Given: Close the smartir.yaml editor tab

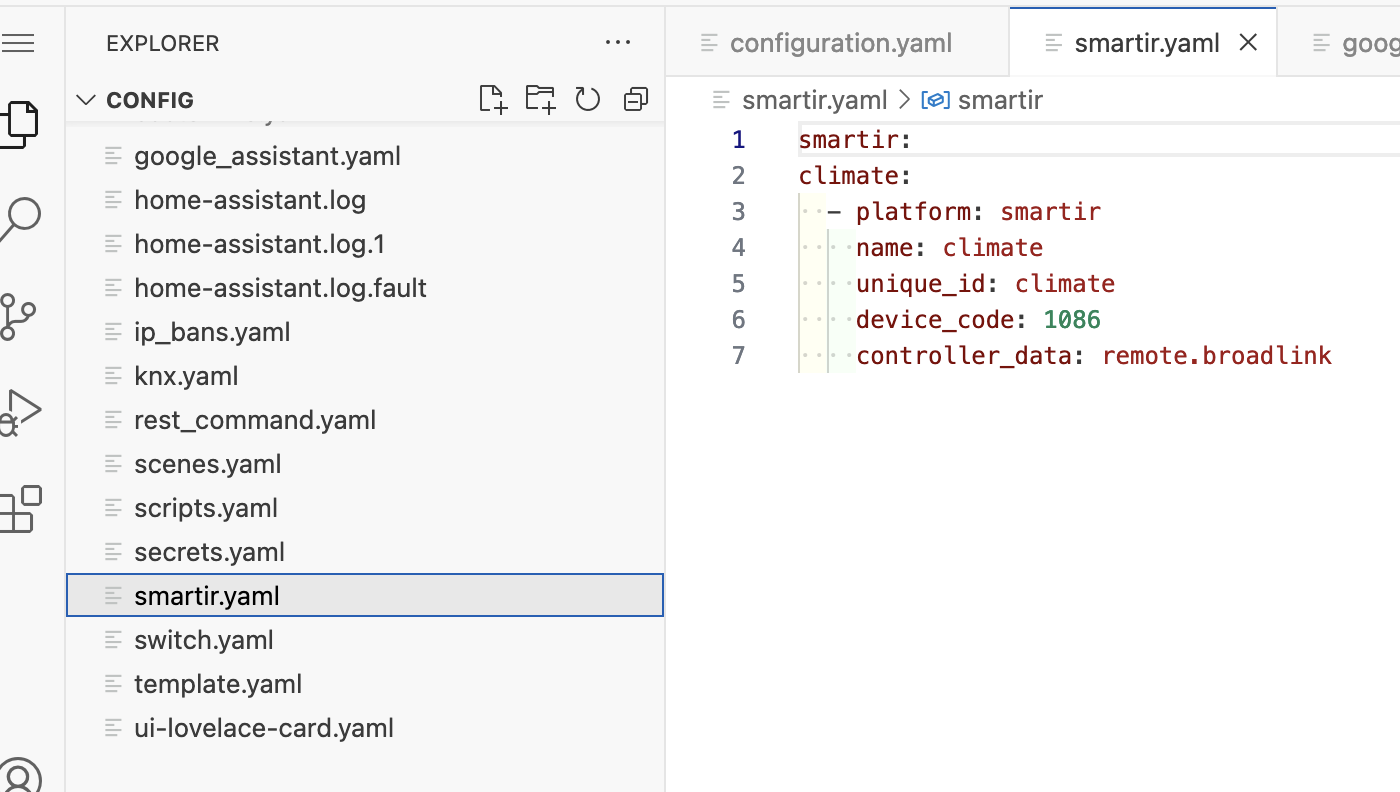Looking at the screenshot, I should [x=1248, y=43].
